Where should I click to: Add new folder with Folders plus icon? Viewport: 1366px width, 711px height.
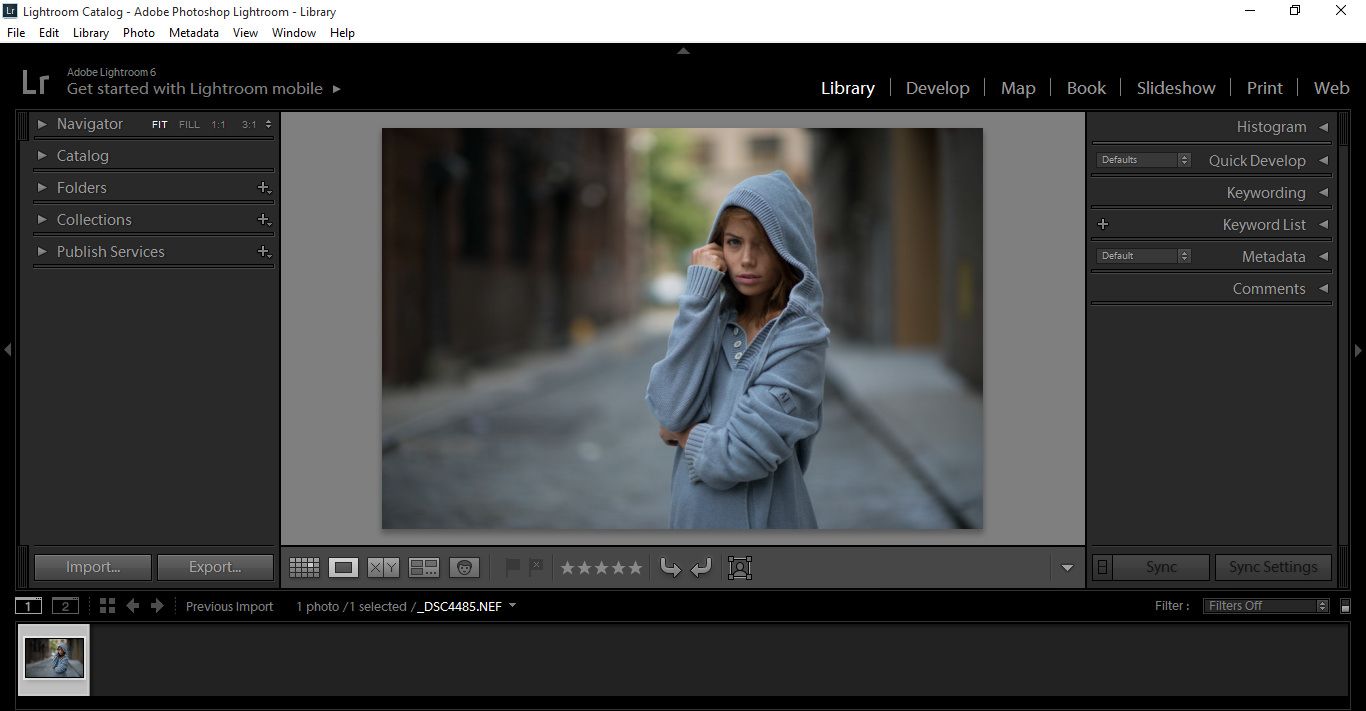264,188
